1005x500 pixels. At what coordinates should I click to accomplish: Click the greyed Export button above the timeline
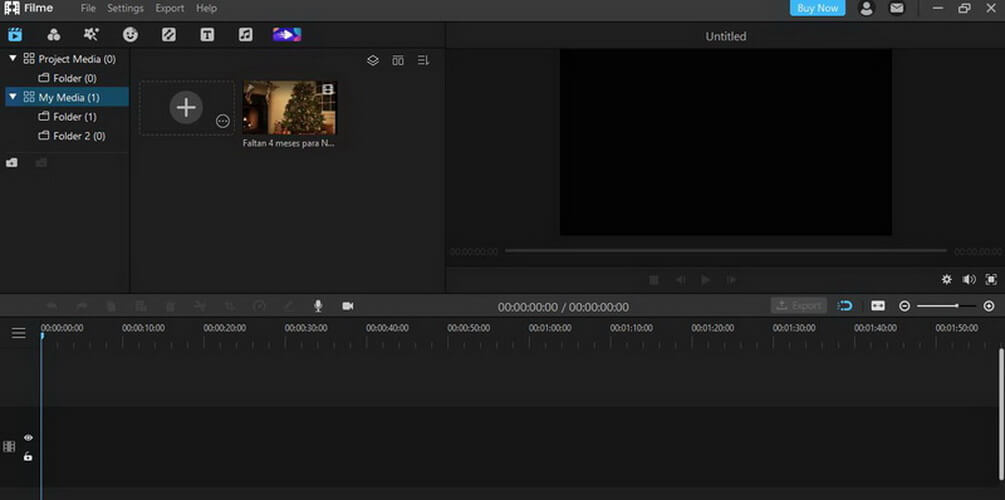point(799,306)
